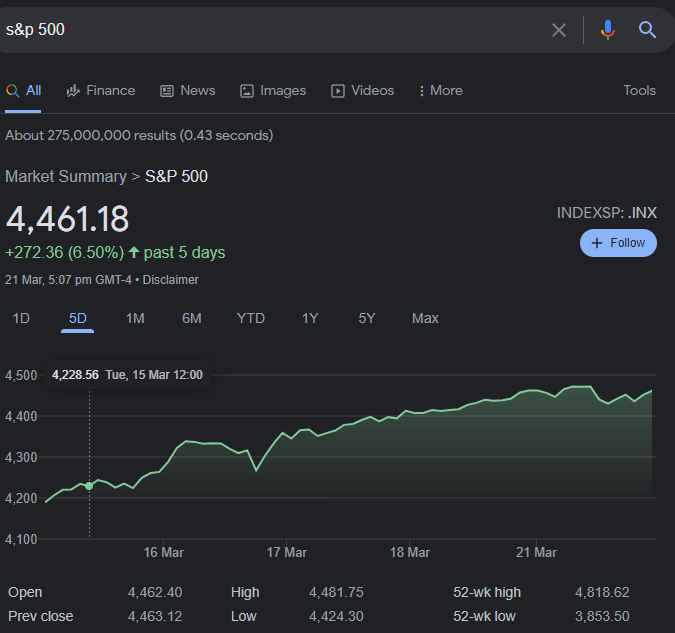This screenshot has width=675, height=633.
Task: Click the 17 Mar axis label
Action: [287, 552]
